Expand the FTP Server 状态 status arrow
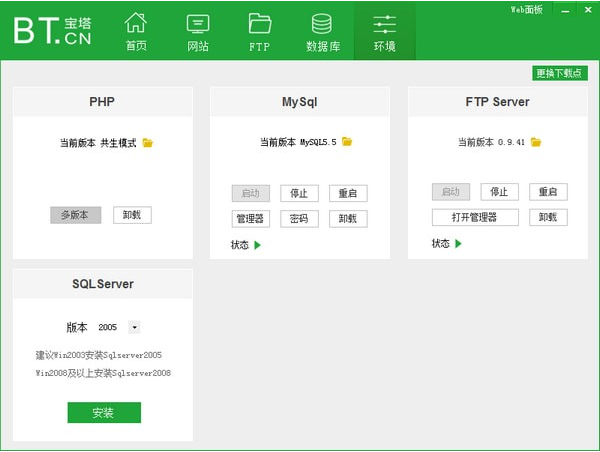The height and width of the screenshot is (452, 600). [x=459, y=243]
